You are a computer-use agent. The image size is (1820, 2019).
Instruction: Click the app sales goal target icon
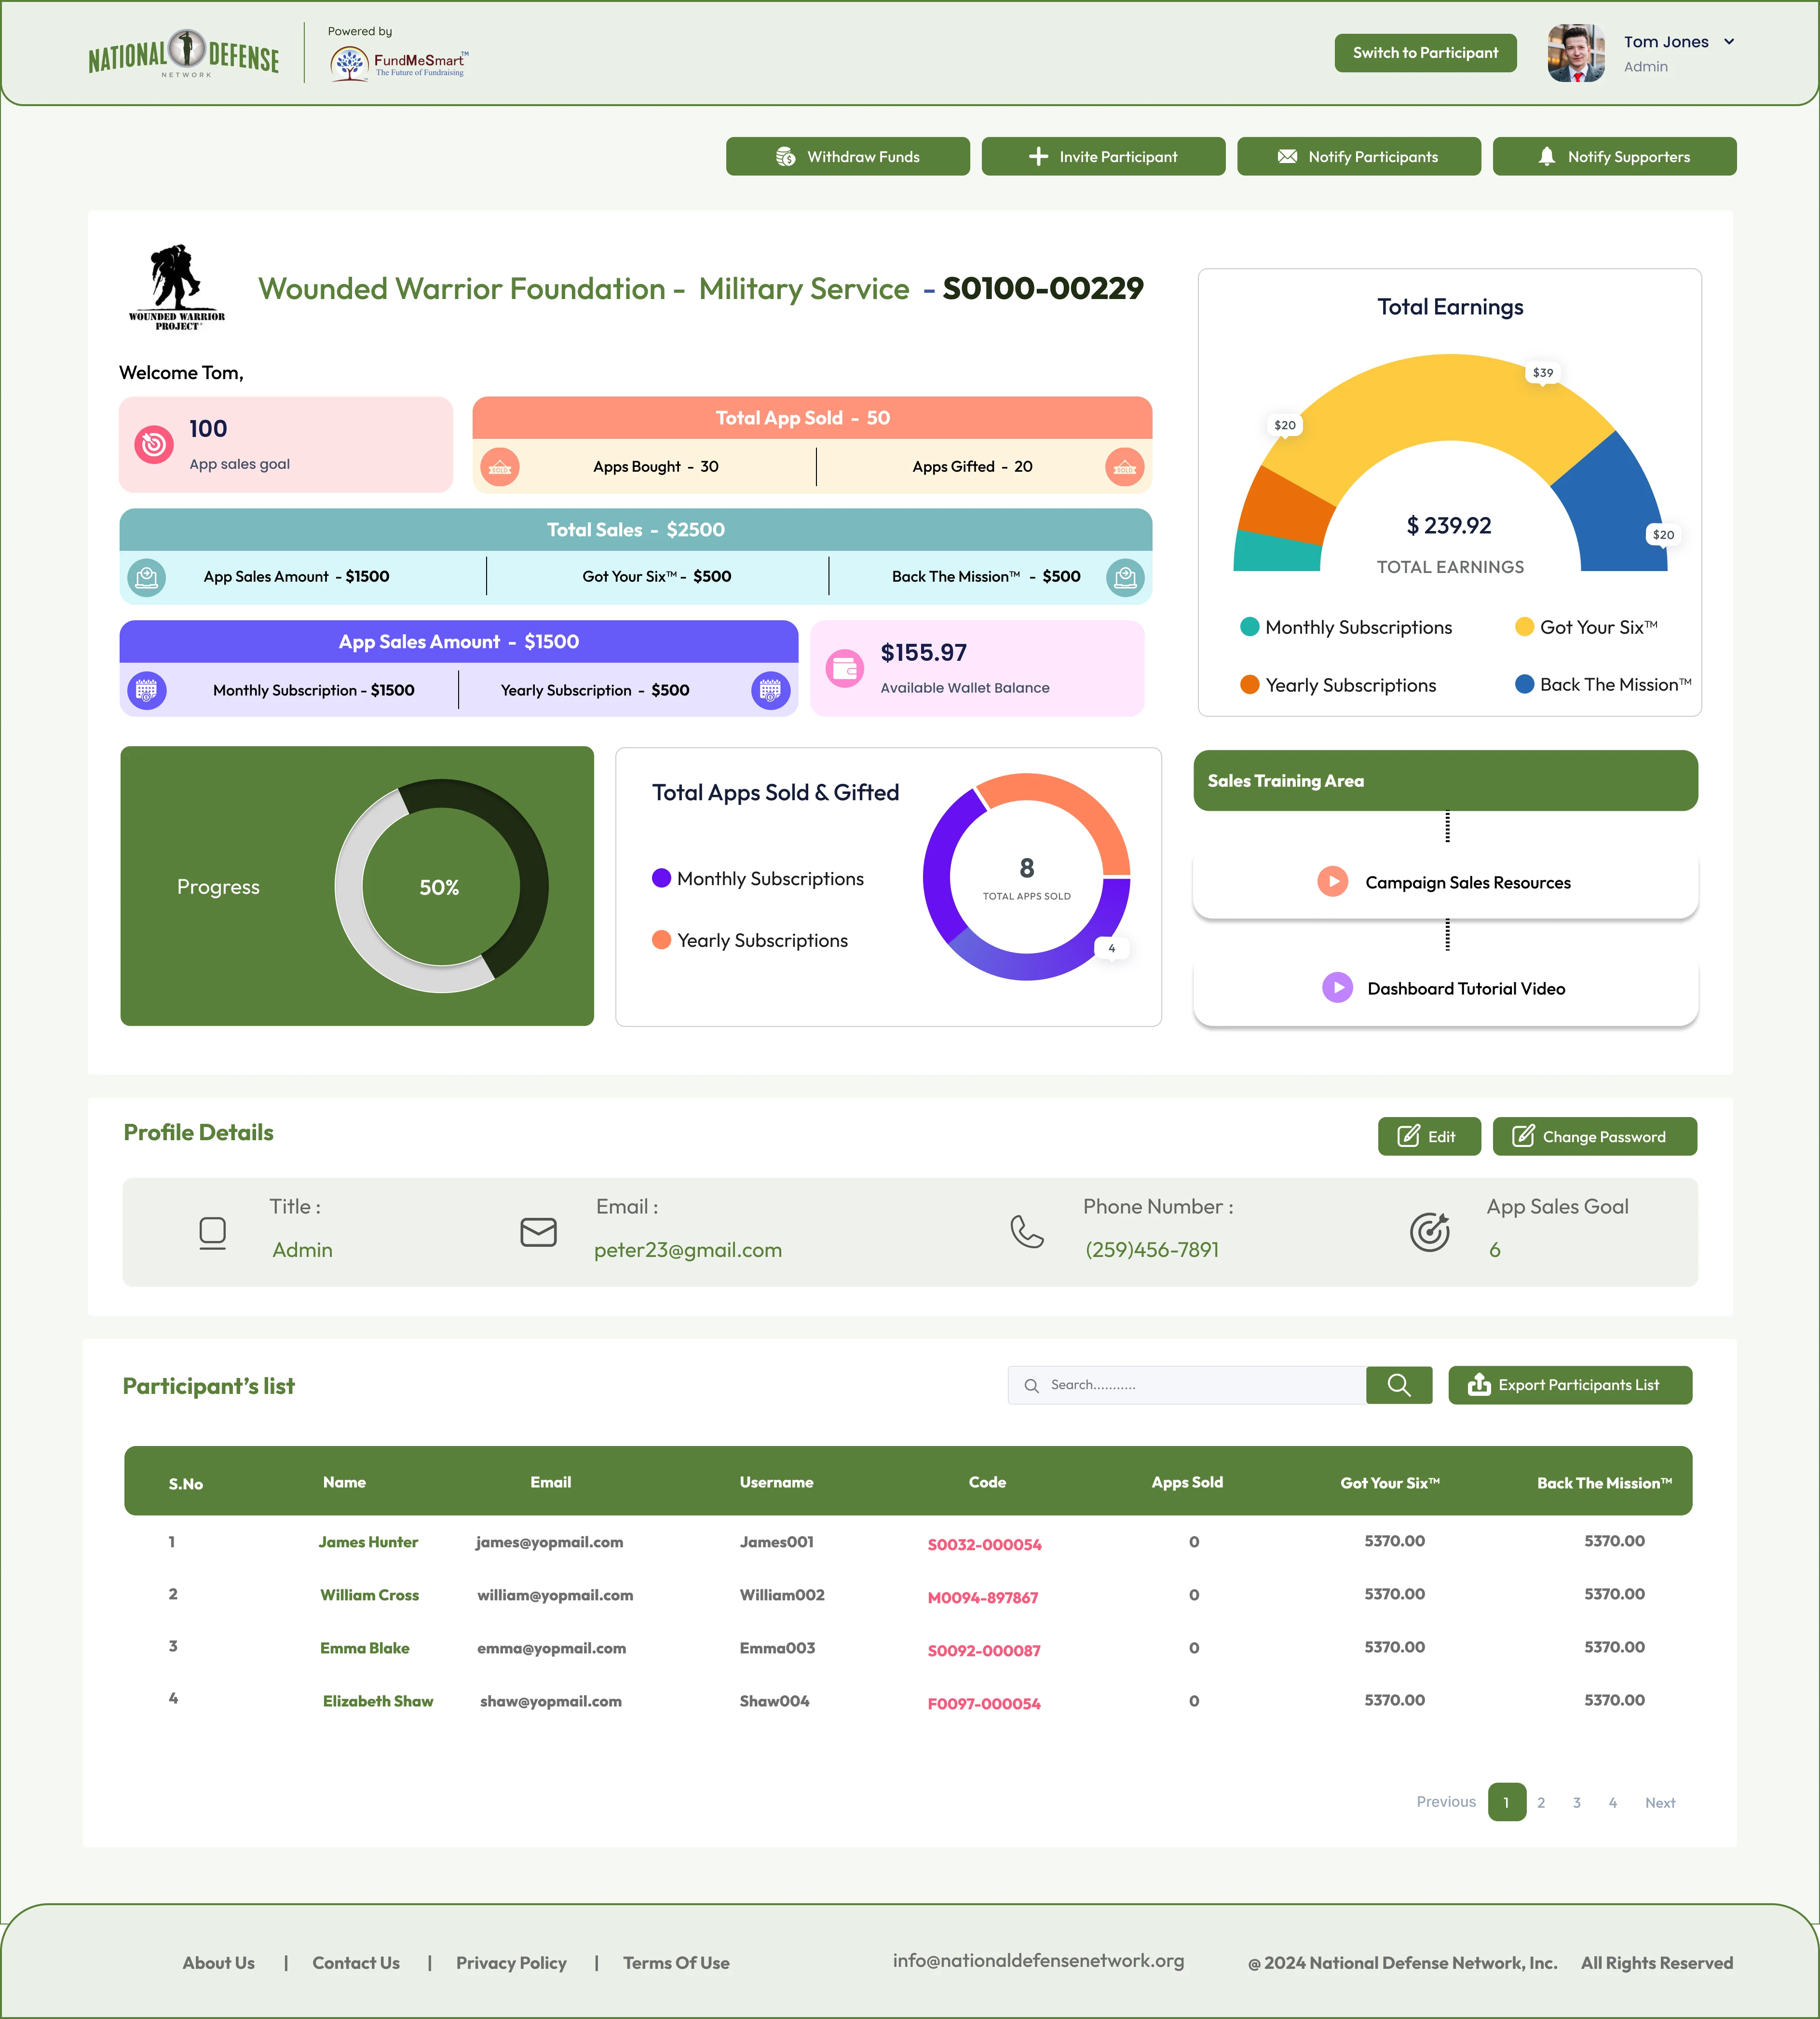154,444
